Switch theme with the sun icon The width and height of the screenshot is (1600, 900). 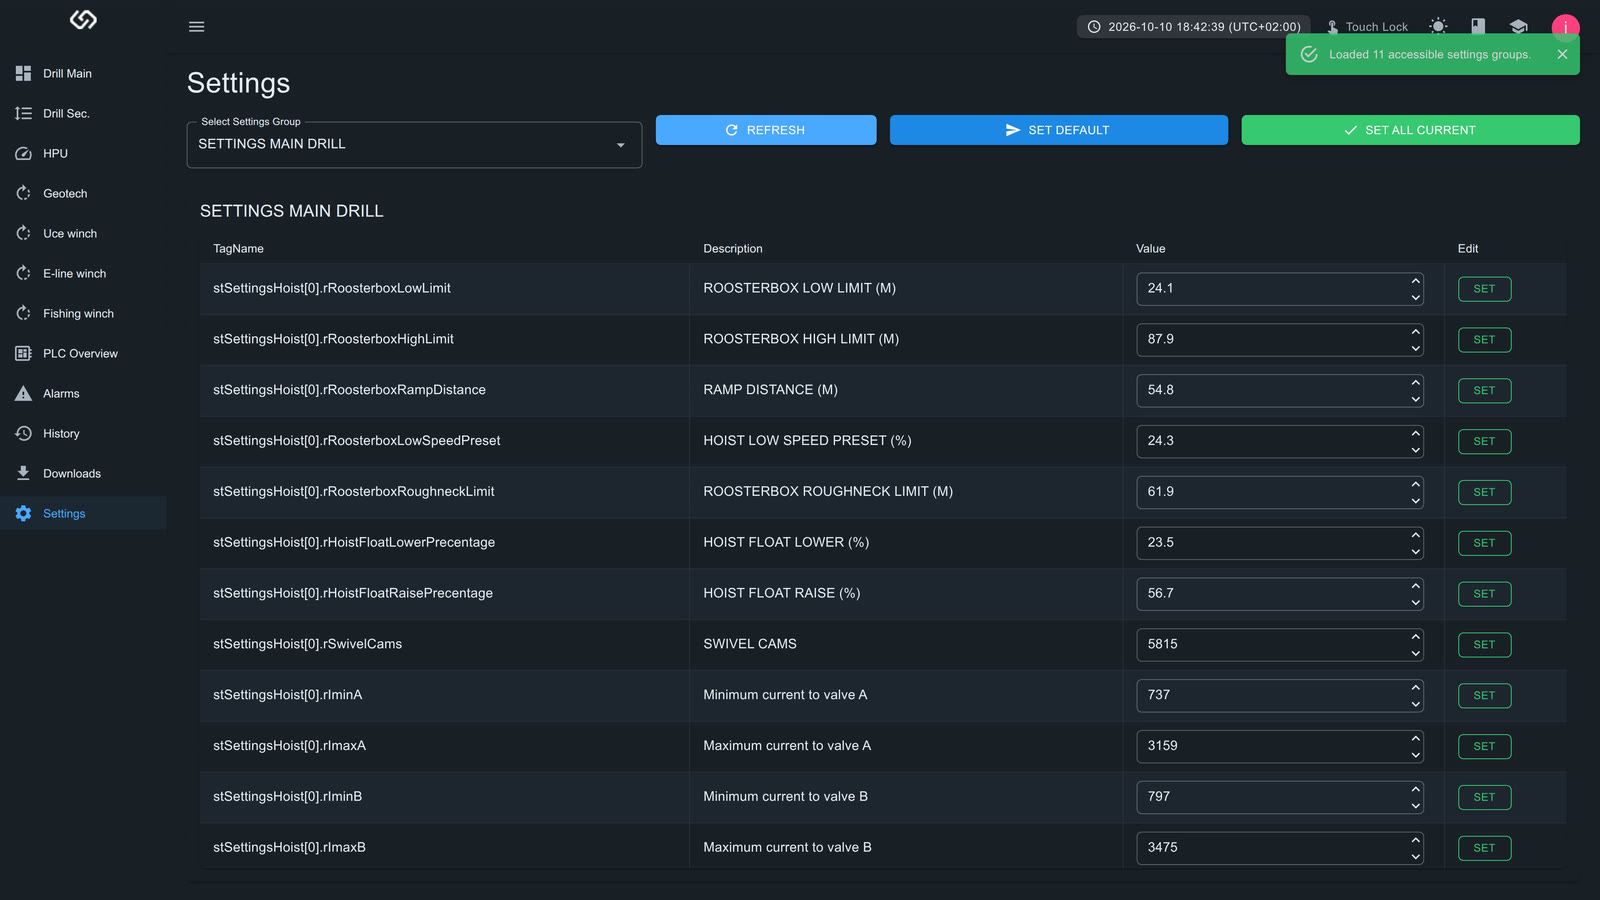tap(1438, 27)
